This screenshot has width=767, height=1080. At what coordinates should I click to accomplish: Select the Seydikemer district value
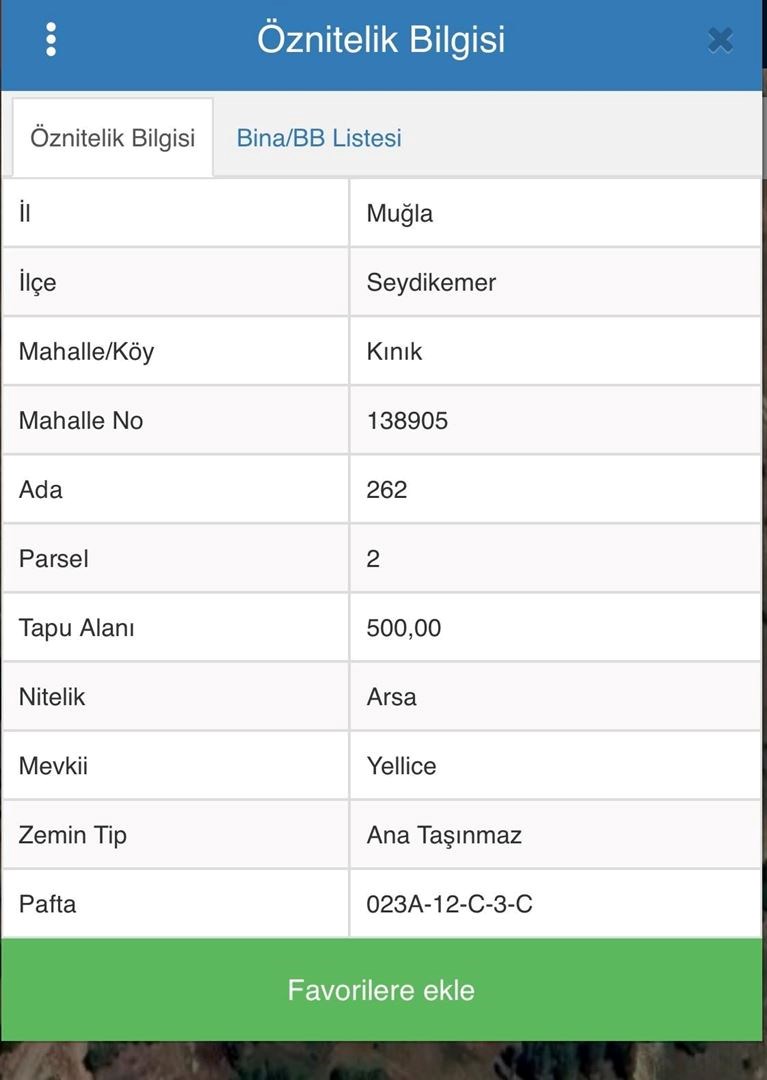[x=431, y=282]
